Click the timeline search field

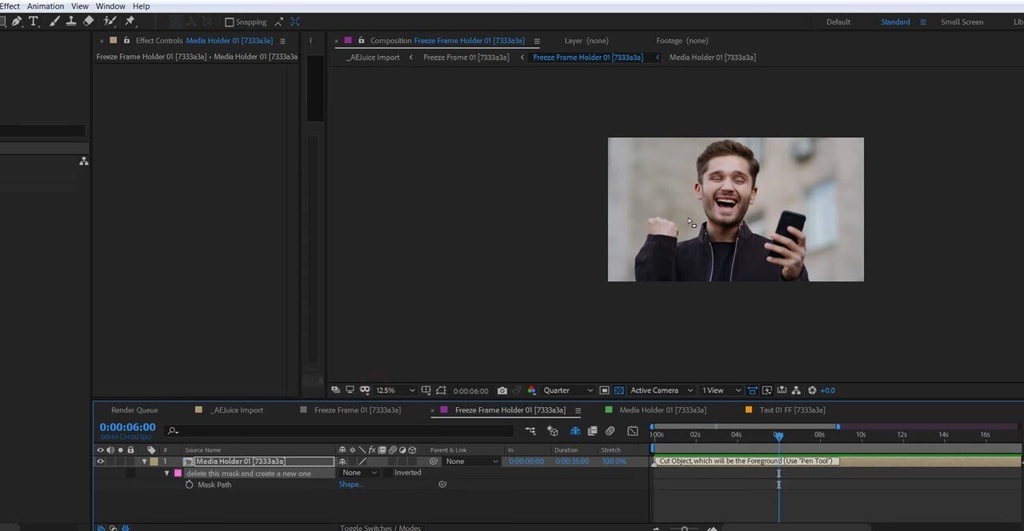(340, 430)
